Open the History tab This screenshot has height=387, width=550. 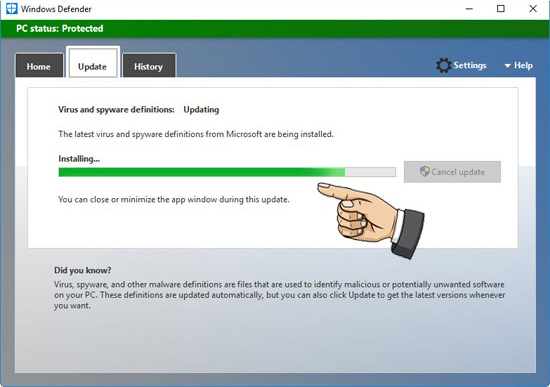[149, 66]
